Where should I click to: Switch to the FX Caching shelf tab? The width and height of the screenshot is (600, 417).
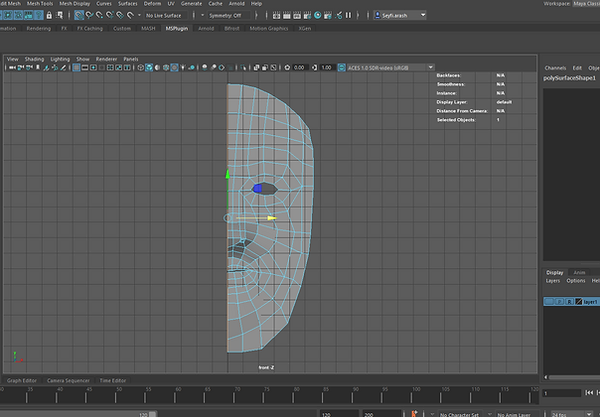90,28
